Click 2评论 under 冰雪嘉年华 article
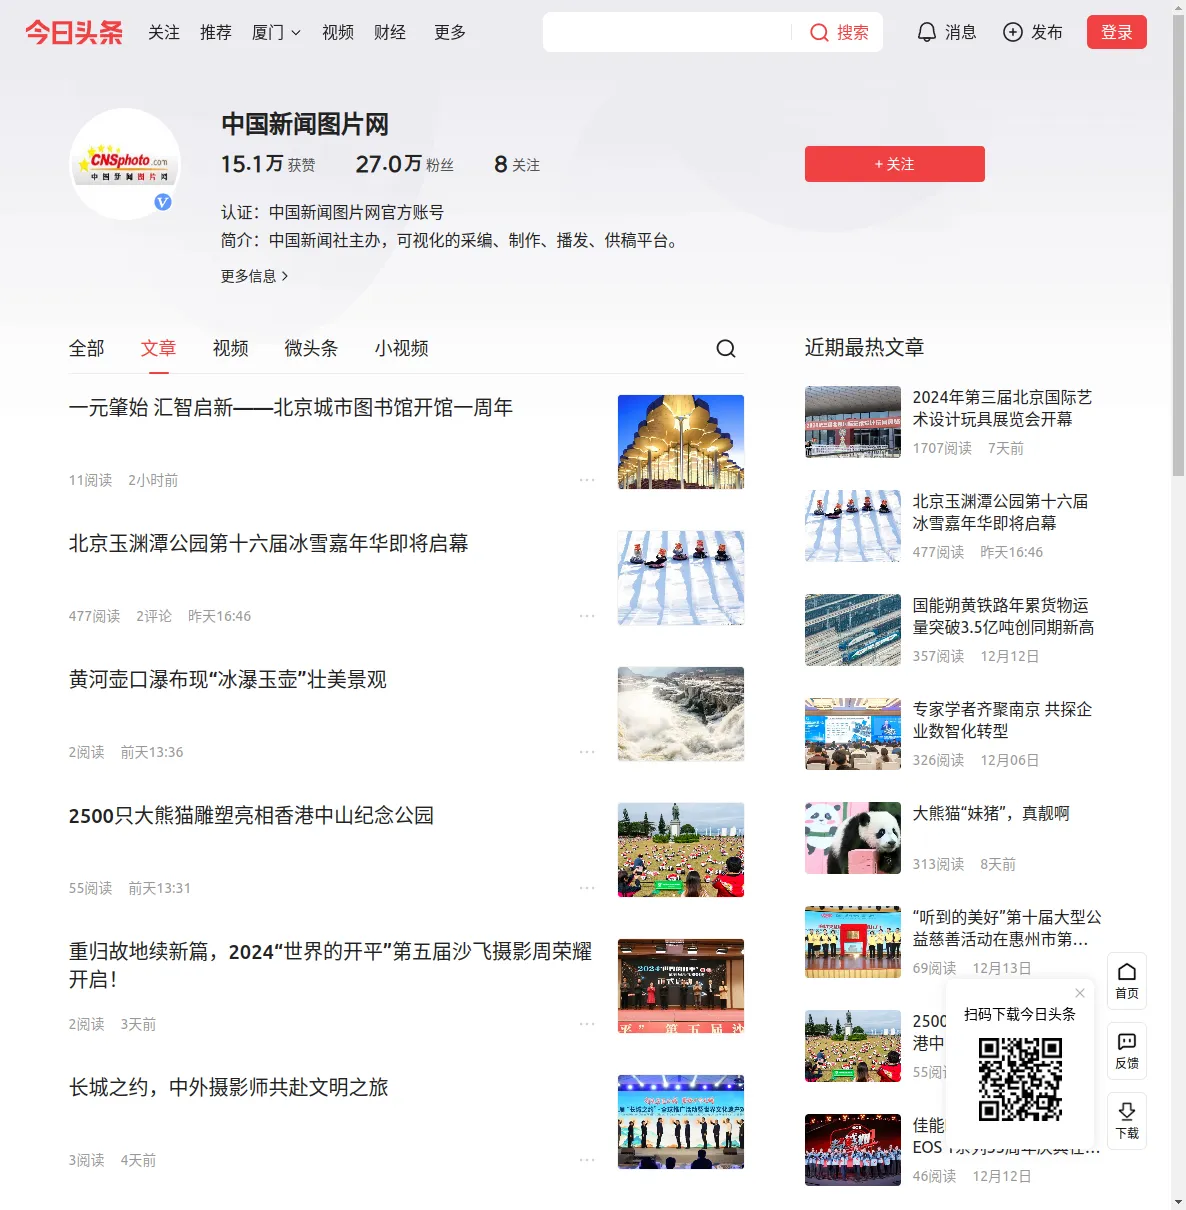Viewport: 1186px width, 1210px height. 154,616
